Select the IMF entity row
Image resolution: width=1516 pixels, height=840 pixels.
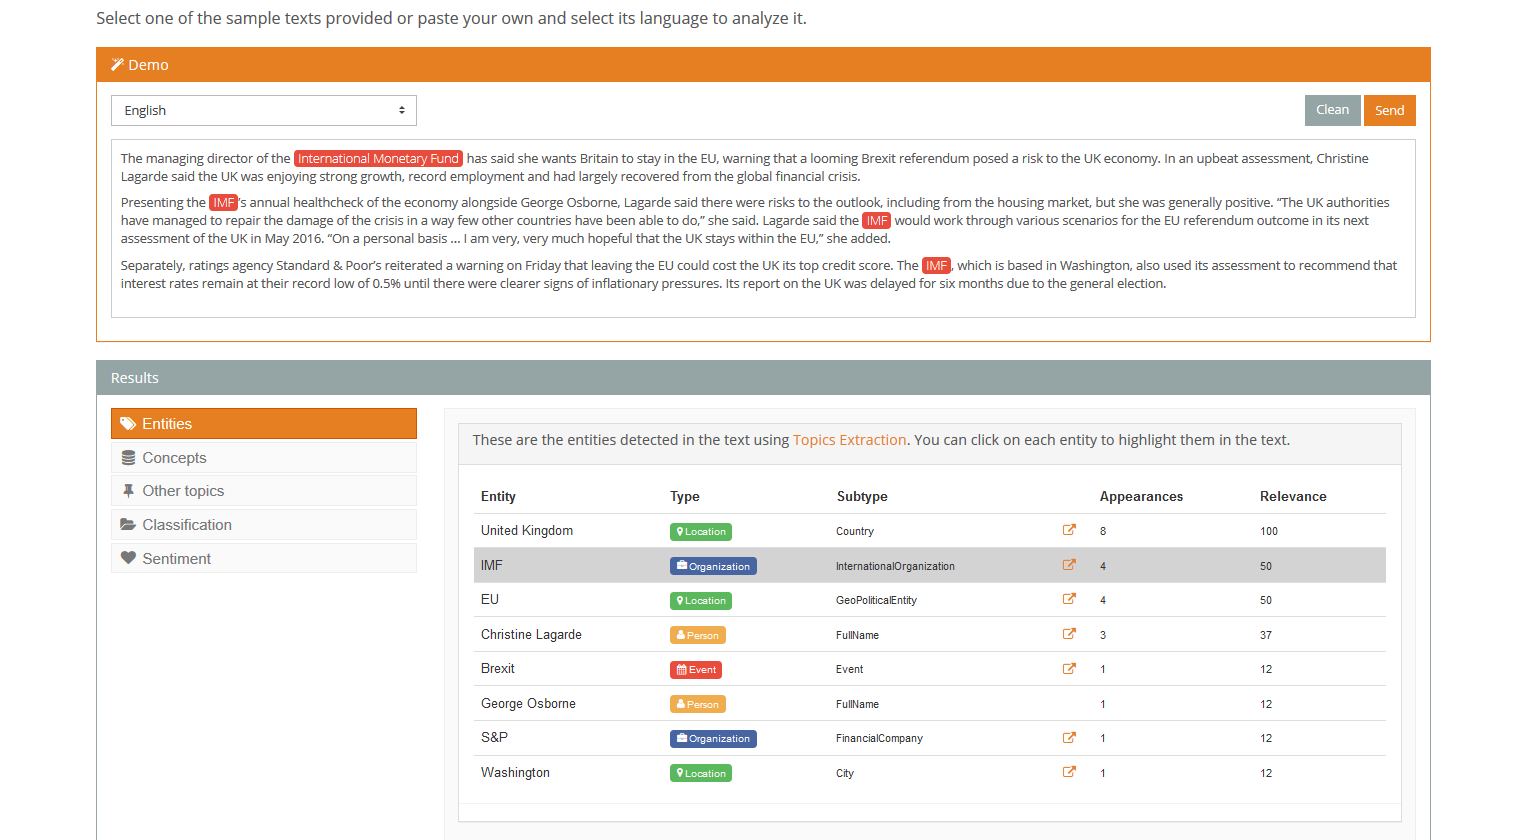(930, 565)
